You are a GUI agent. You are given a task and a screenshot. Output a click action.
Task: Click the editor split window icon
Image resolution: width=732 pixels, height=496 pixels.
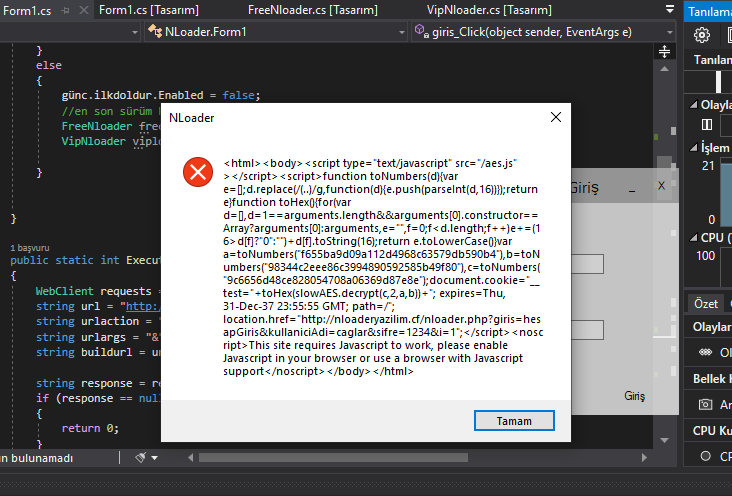click(664, 51)
